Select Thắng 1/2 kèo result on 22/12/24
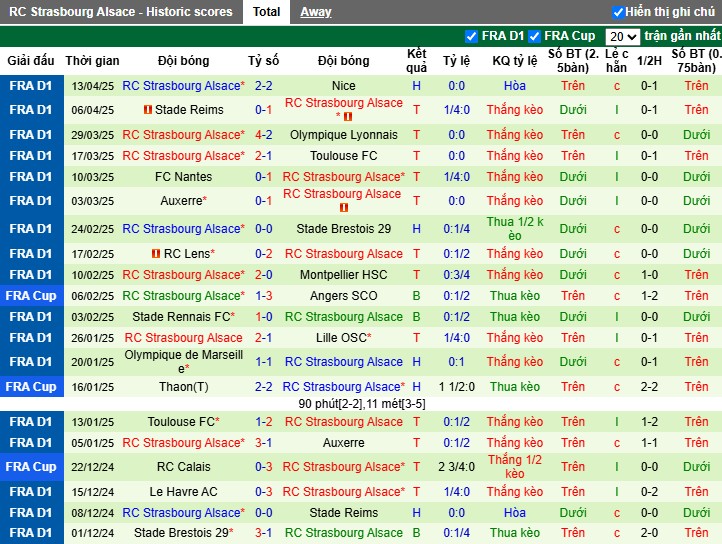This screenshot has height=544, width=722. tap(515, 467)
